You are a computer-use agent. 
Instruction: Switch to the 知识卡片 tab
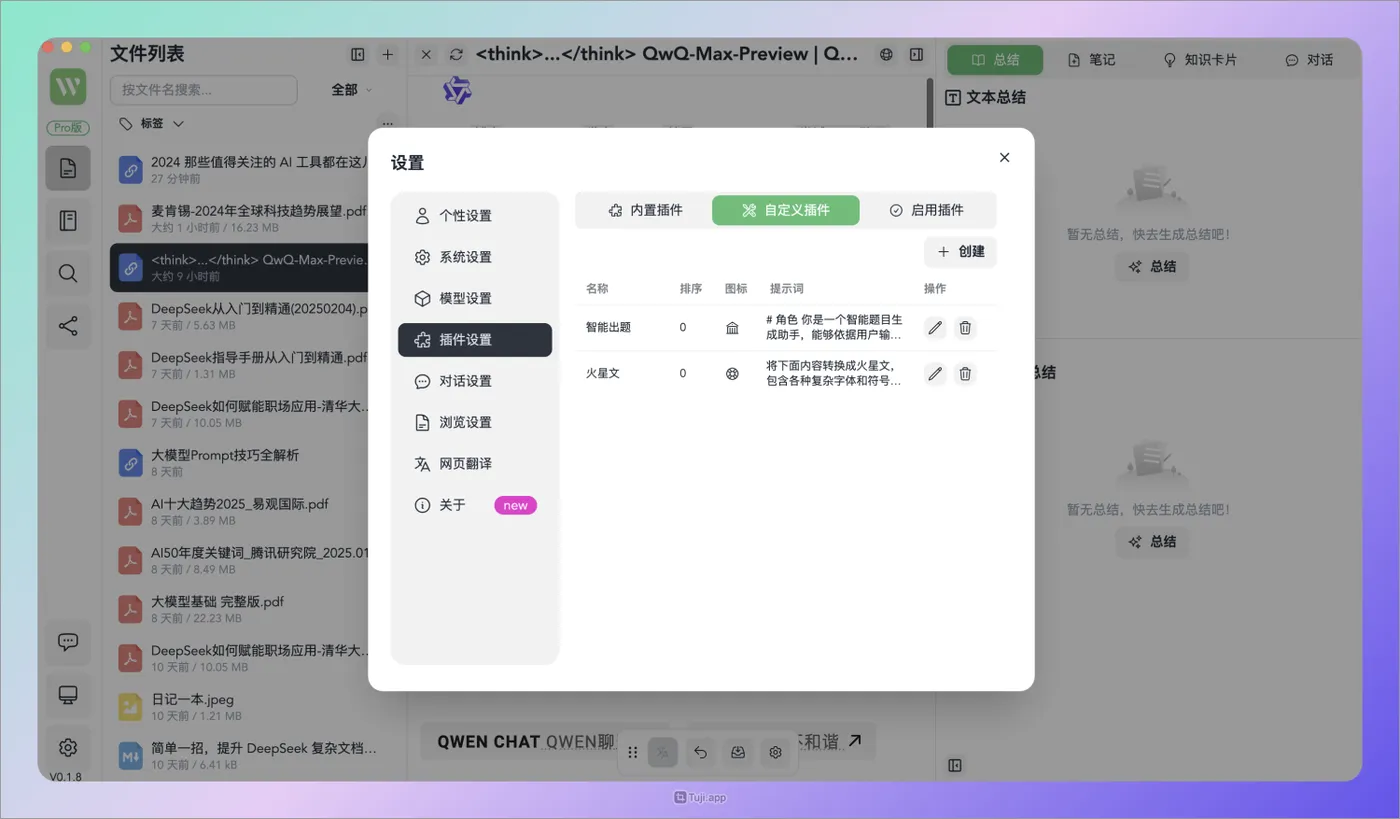1200,60
